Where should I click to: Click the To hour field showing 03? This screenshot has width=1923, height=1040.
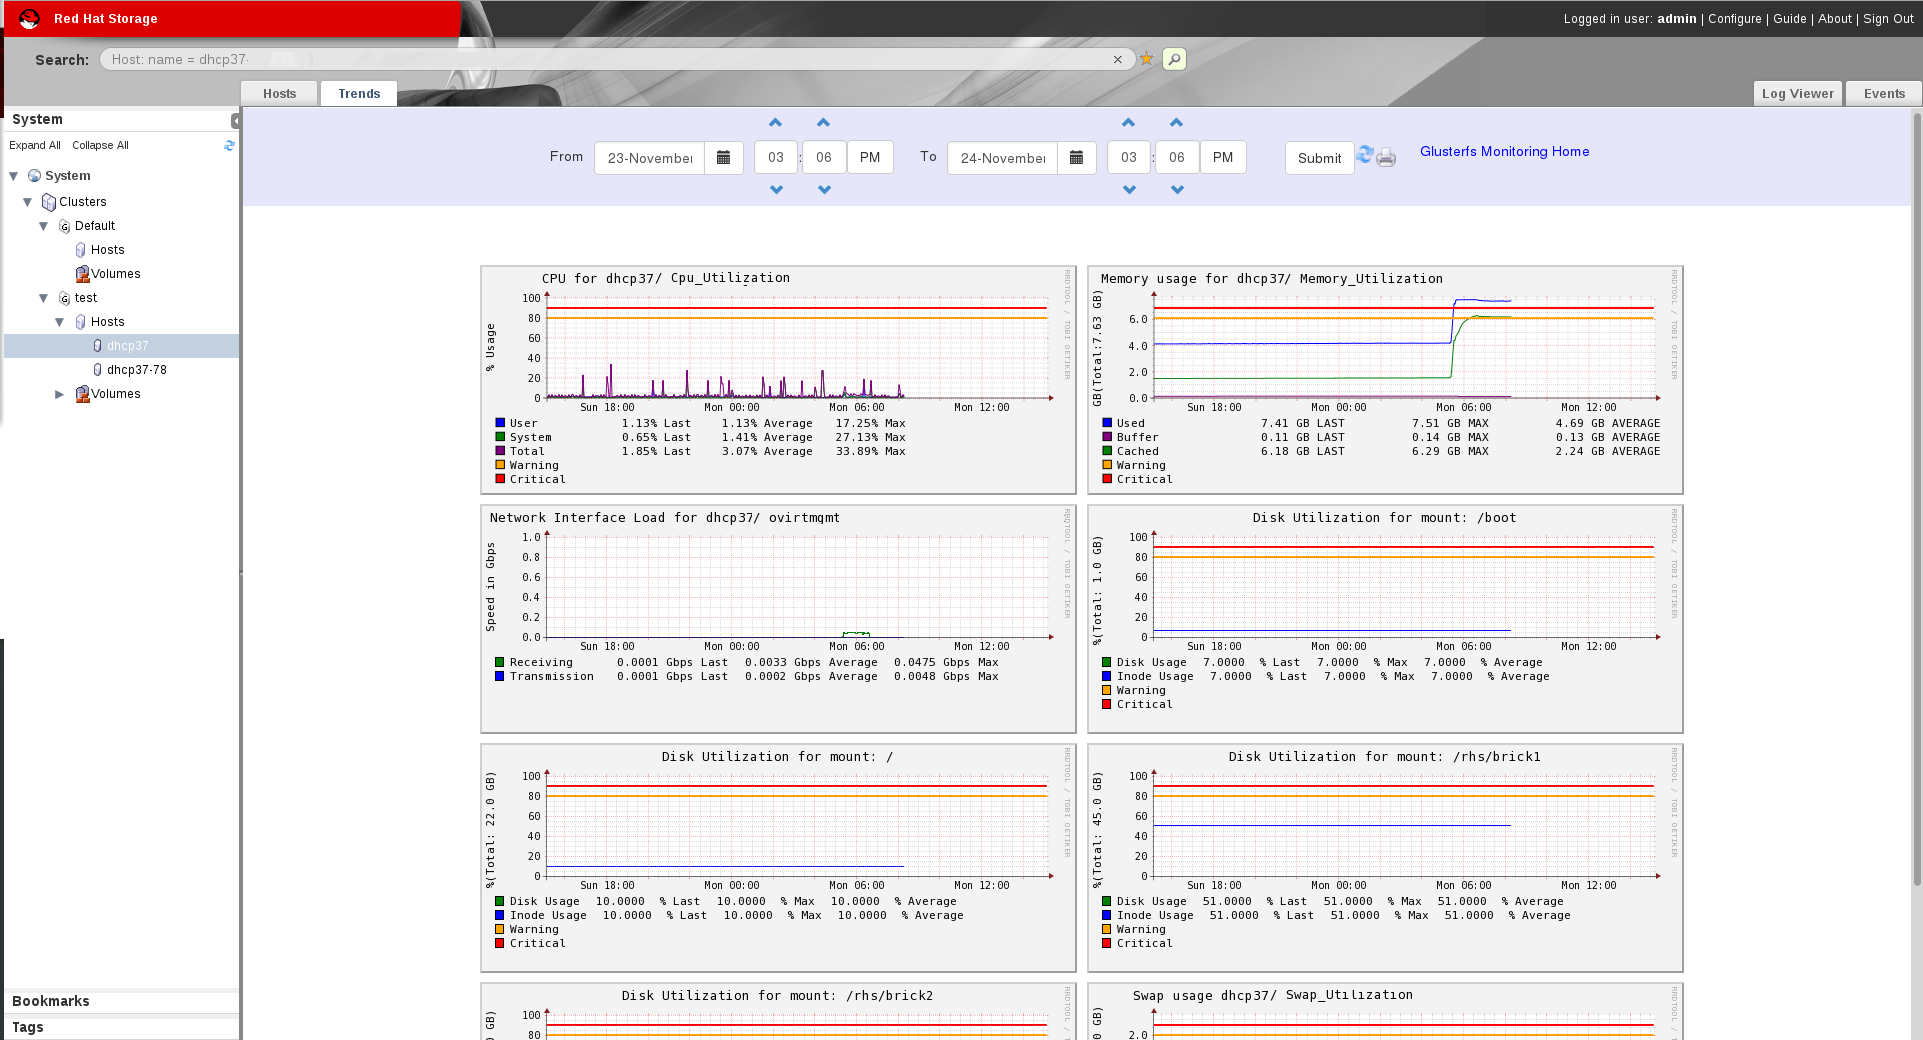[x=1129, y=157]
